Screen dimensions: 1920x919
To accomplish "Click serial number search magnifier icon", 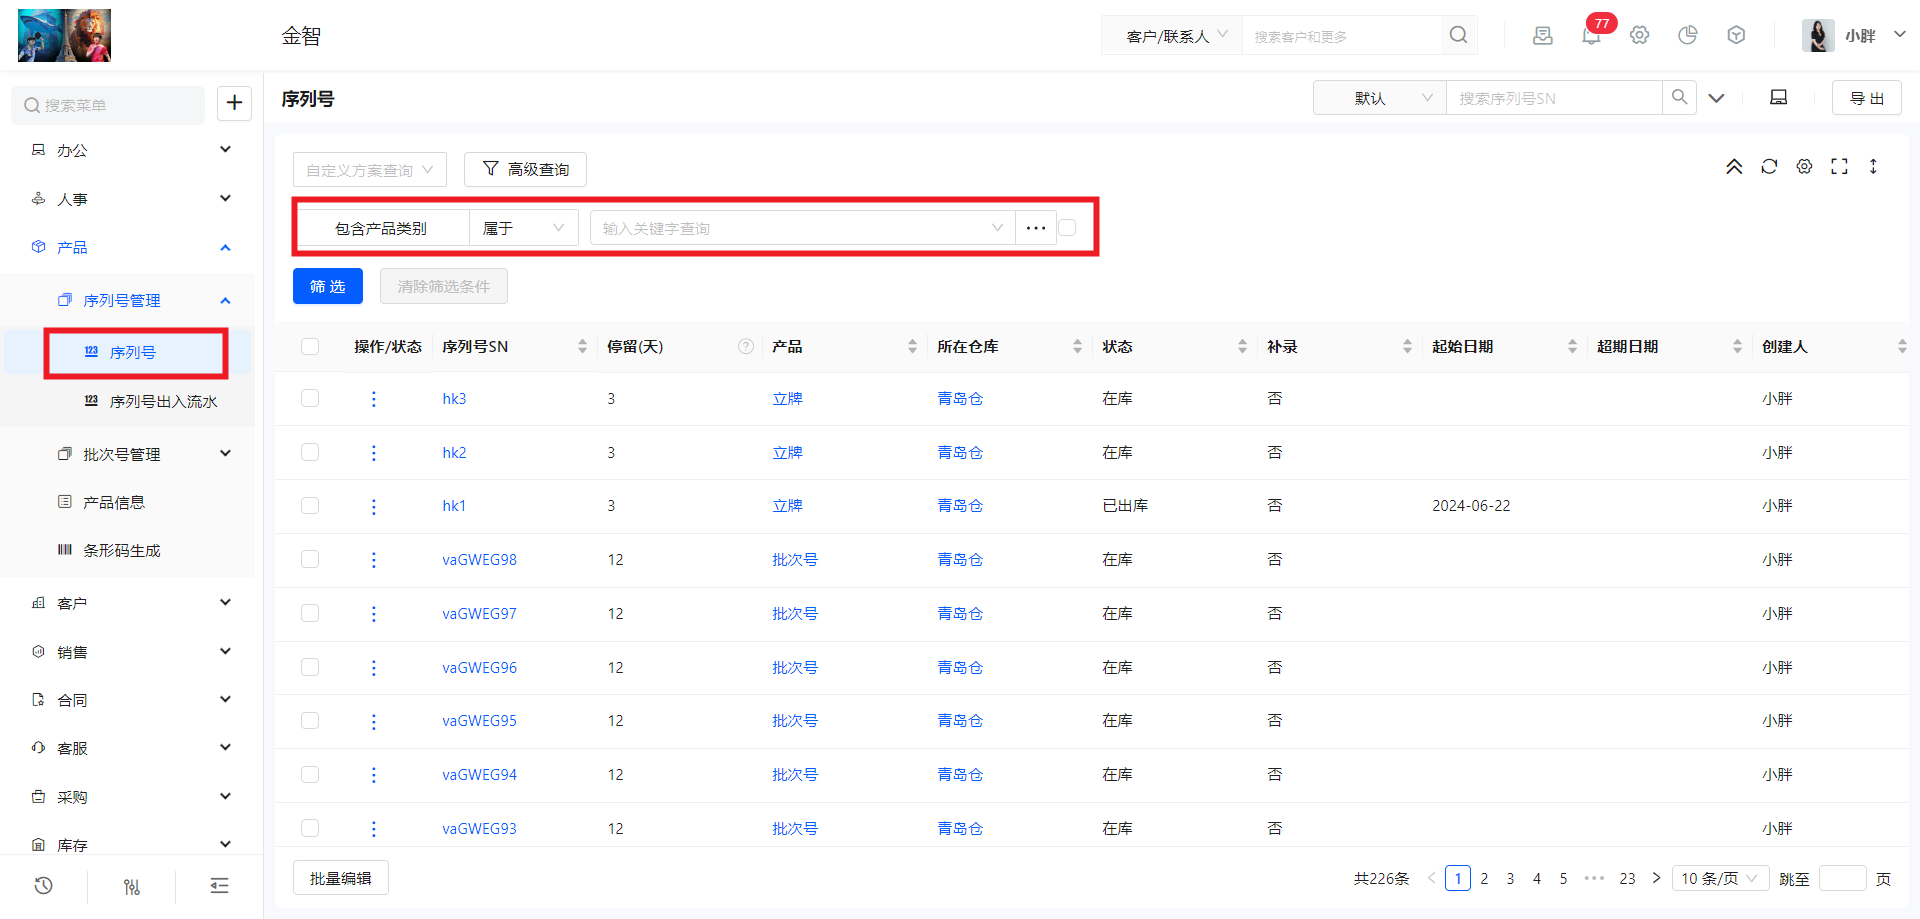I will click(x=1679, y=98).
